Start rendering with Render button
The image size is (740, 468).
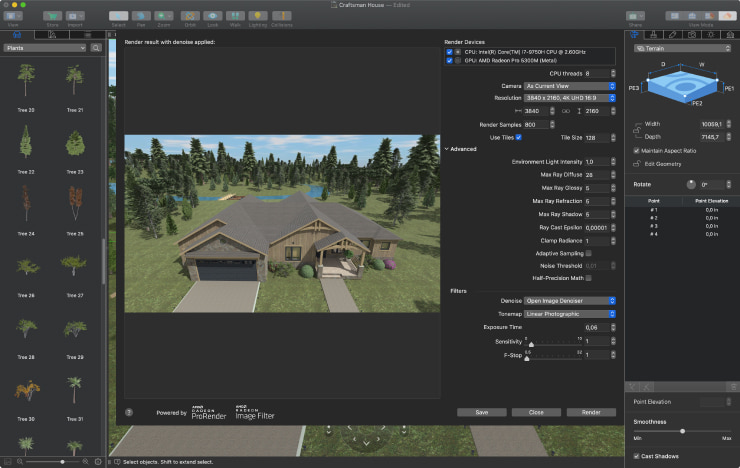click(591, 412)
